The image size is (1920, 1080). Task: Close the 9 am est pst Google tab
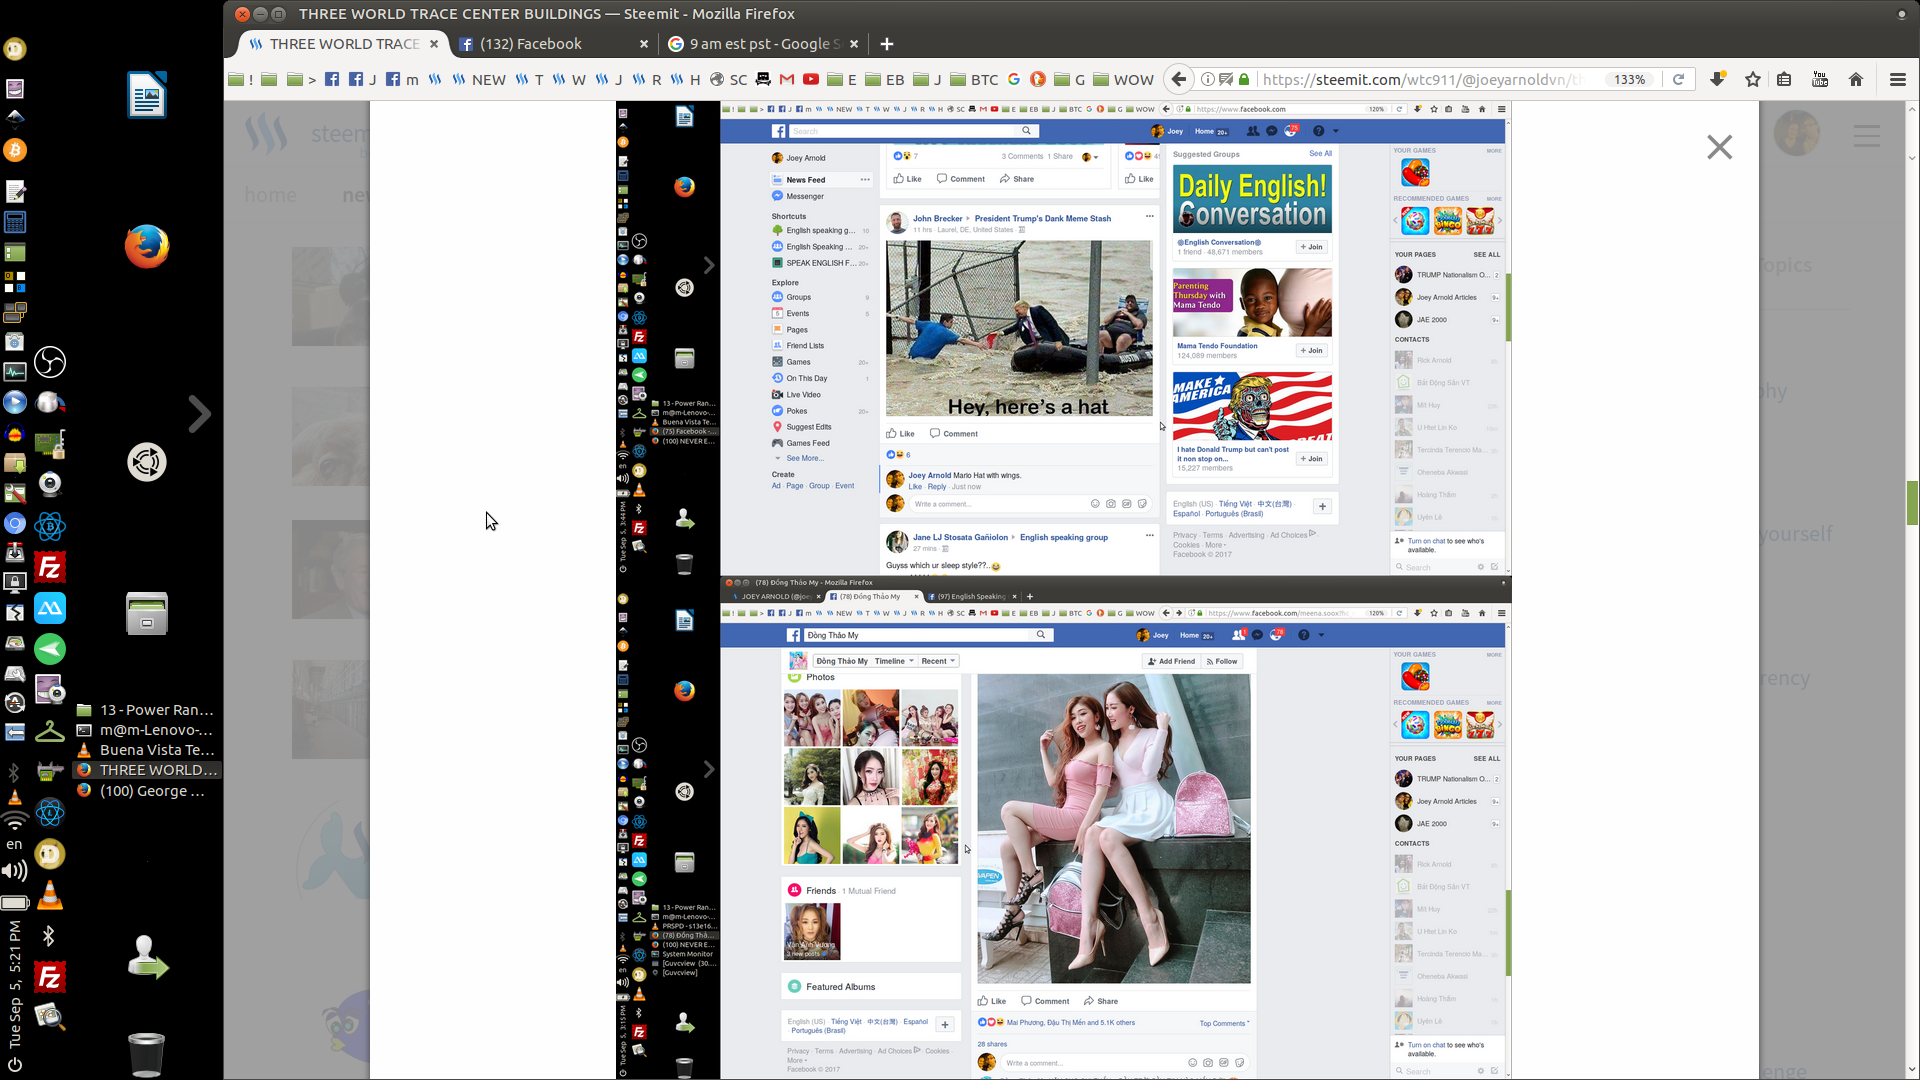click(853, 44)
